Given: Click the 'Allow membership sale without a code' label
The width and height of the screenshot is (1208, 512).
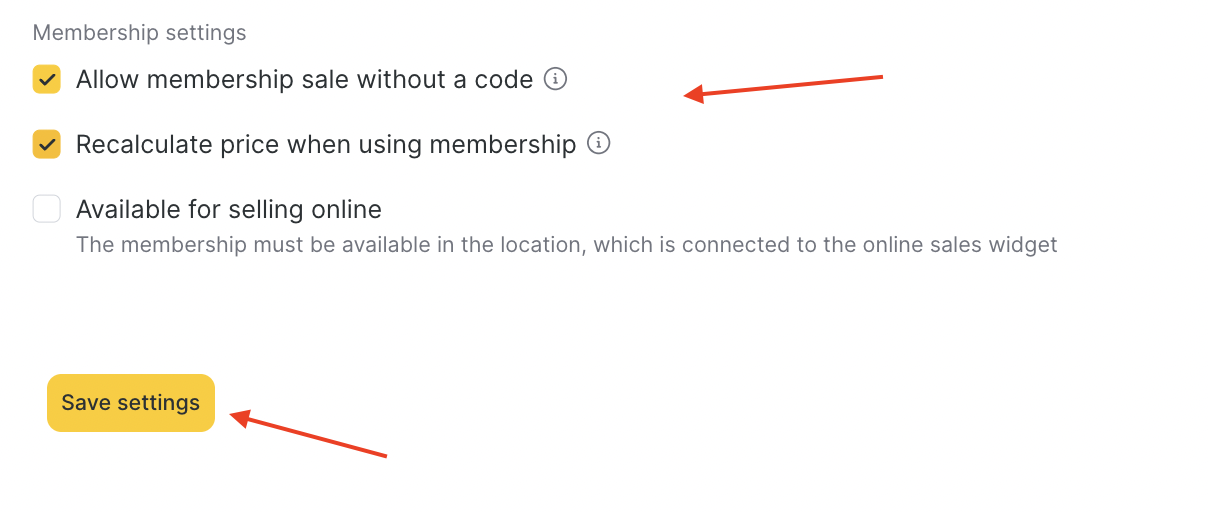Looking at the screenshot, I should pos(304,79).
